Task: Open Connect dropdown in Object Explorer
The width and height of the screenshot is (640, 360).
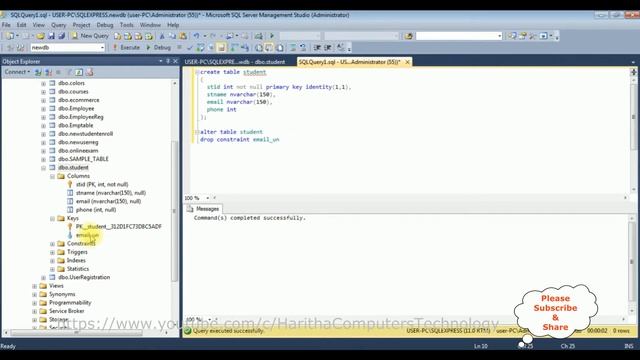Action: tap(17, 72)
